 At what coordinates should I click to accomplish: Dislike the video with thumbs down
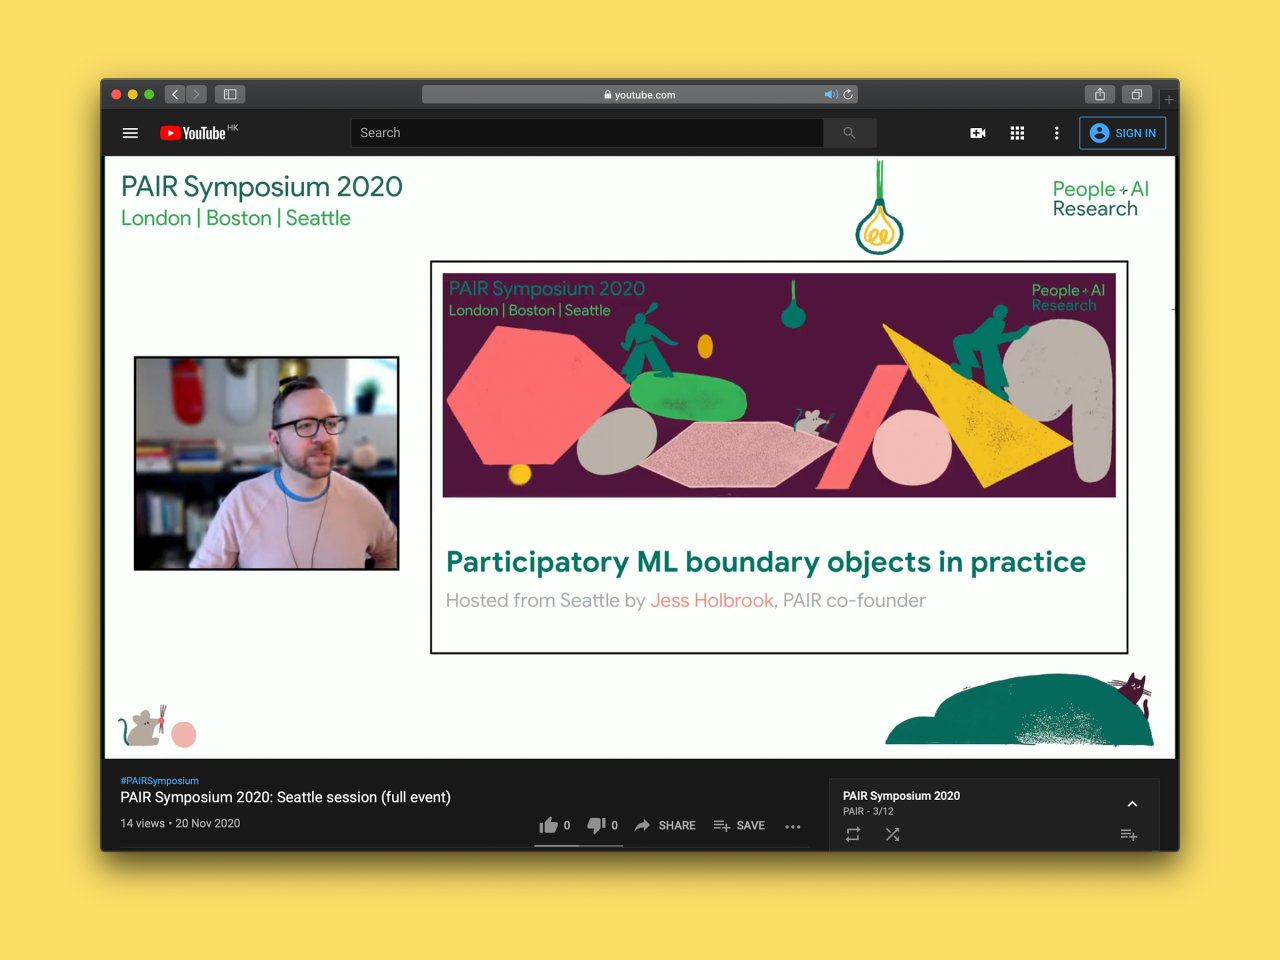tap(596, 825)
